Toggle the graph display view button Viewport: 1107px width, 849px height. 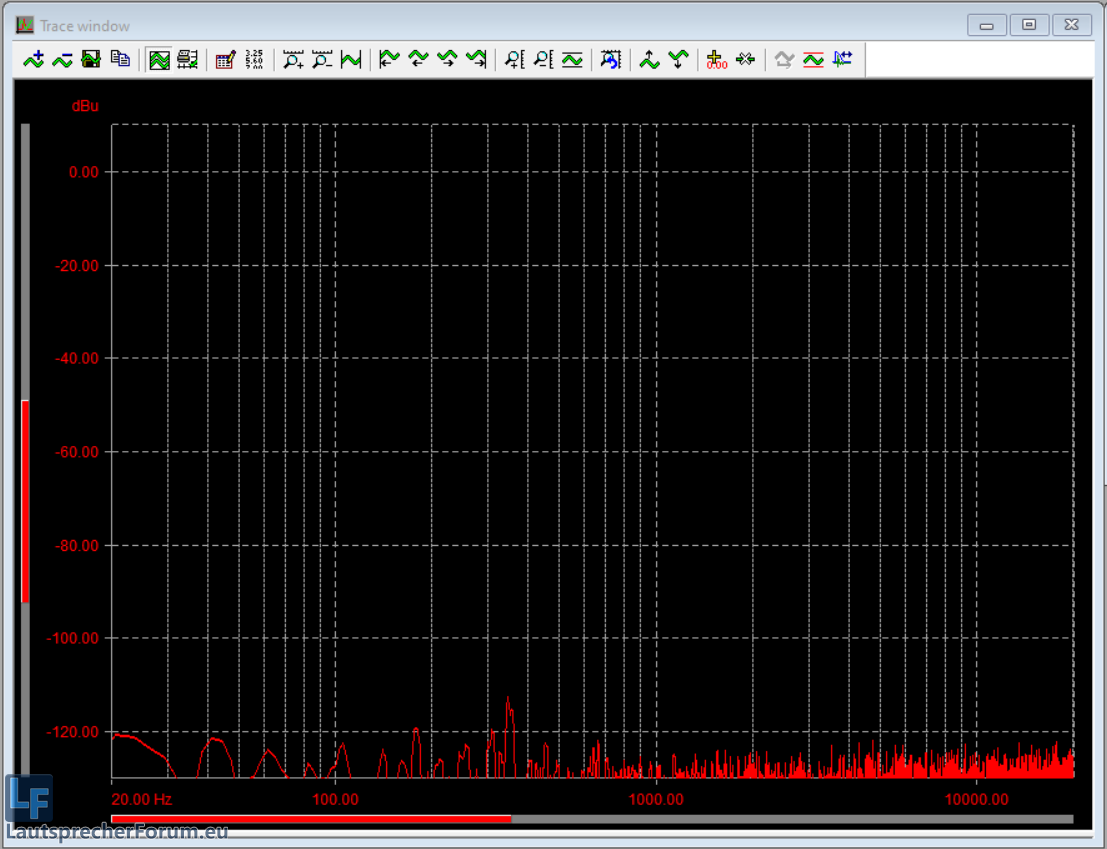(159, 60)
